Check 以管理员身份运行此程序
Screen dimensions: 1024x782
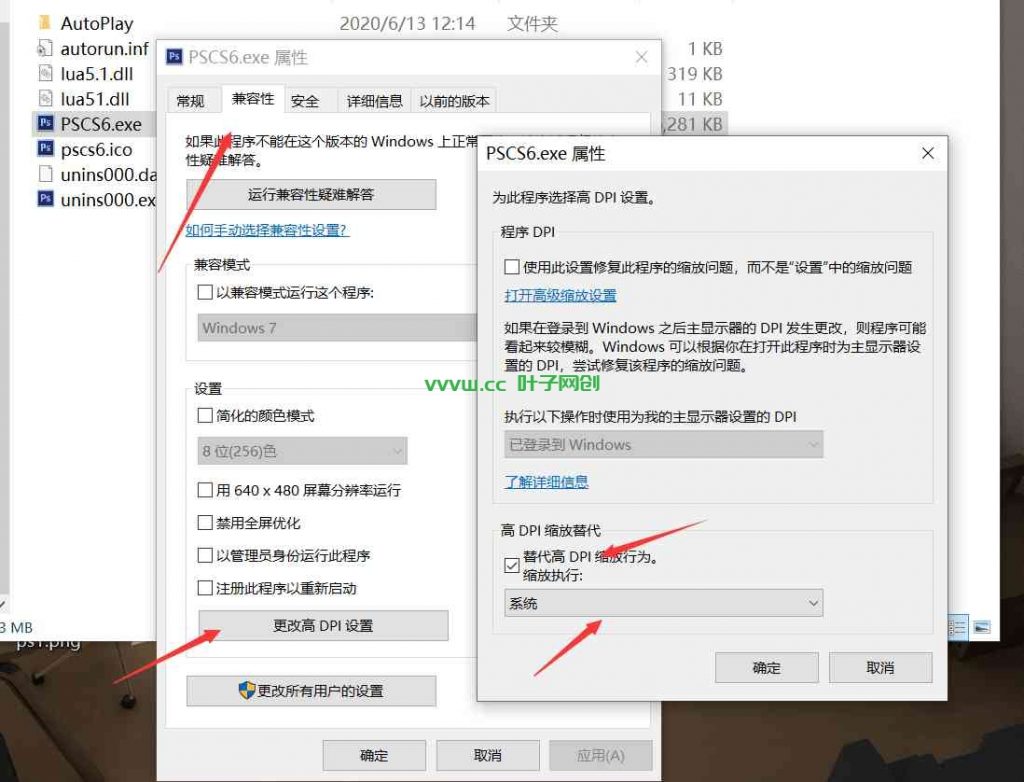205,555
